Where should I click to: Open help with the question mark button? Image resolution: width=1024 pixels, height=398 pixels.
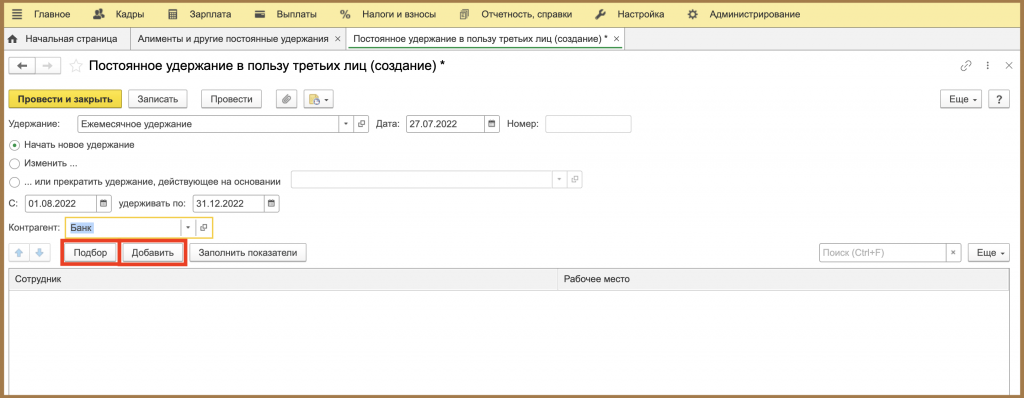pyautogui.click(x=999, y=99)
